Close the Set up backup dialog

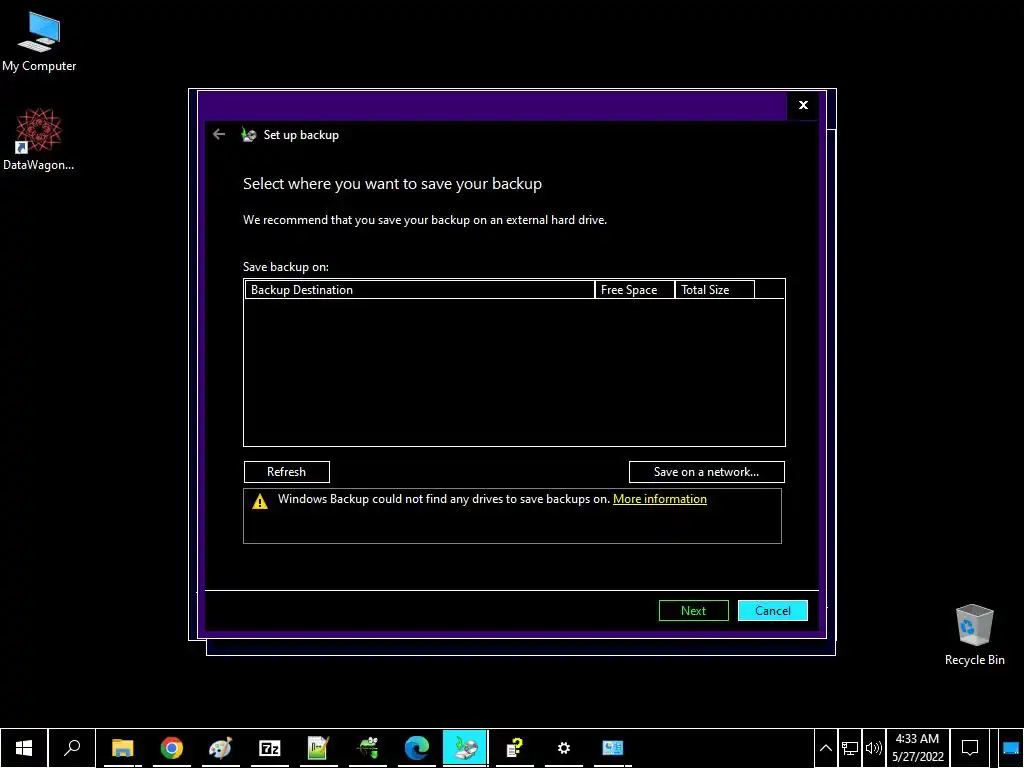(803, 105)
